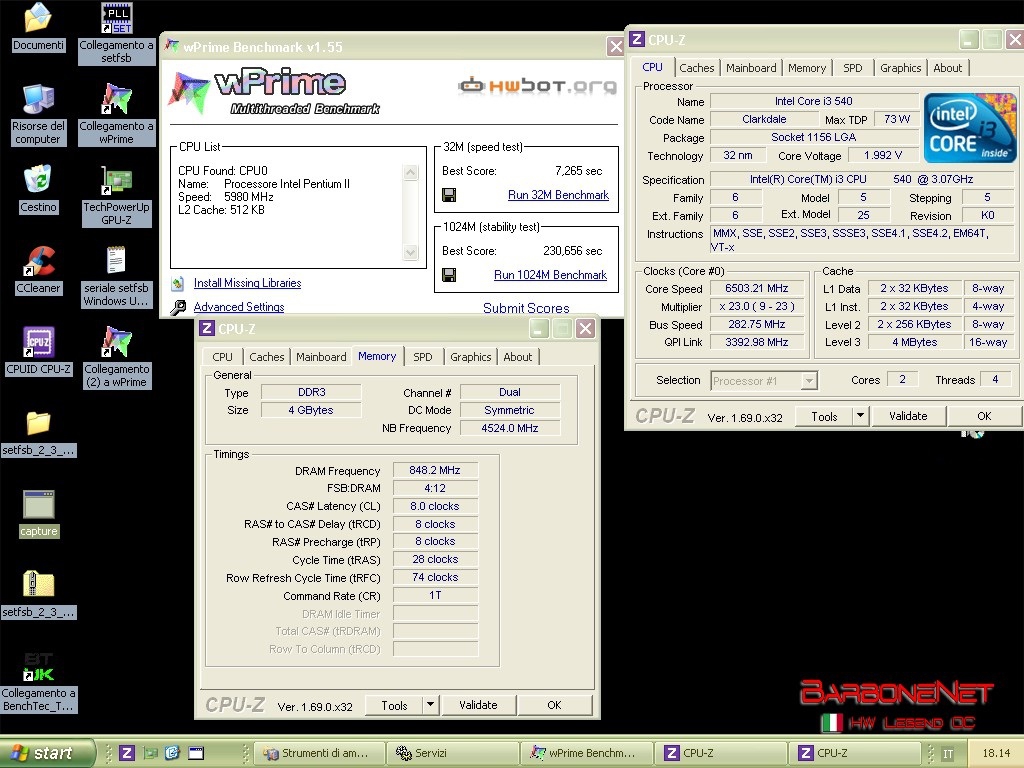The image size is (1024, 768).
Task: Switch to CPU tab in lower CPU-Z
Action: (x=222, y=357)
